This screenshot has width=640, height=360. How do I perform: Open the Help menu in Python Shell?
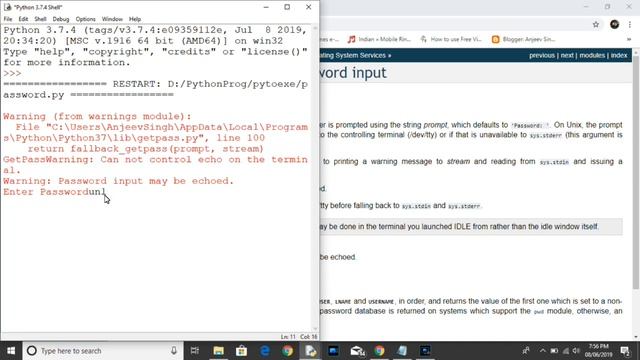(135, 19)
